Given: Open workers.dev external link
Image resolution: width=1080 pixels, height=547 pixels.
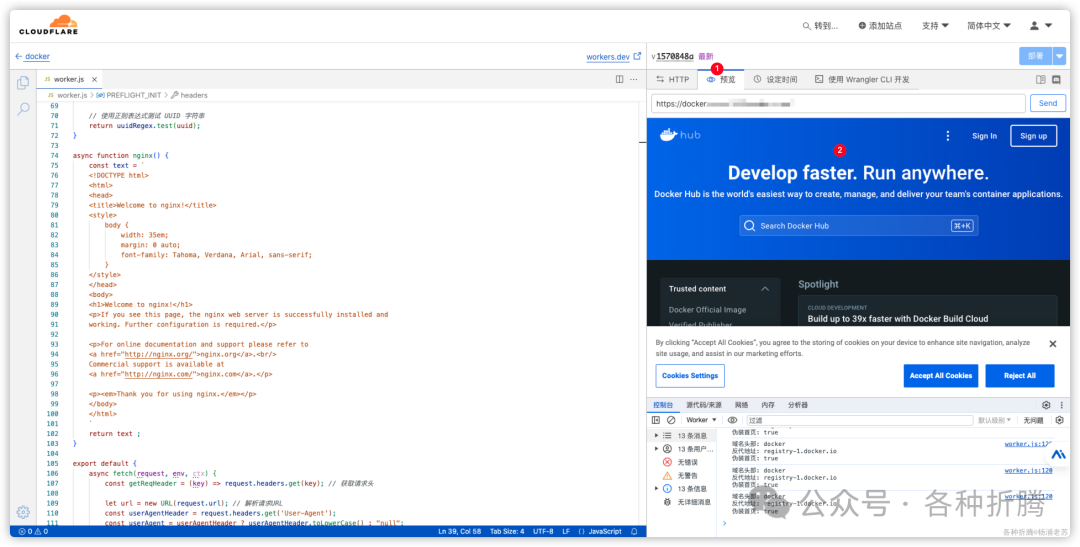Looking at the screenshot, I should coord(613,56).
